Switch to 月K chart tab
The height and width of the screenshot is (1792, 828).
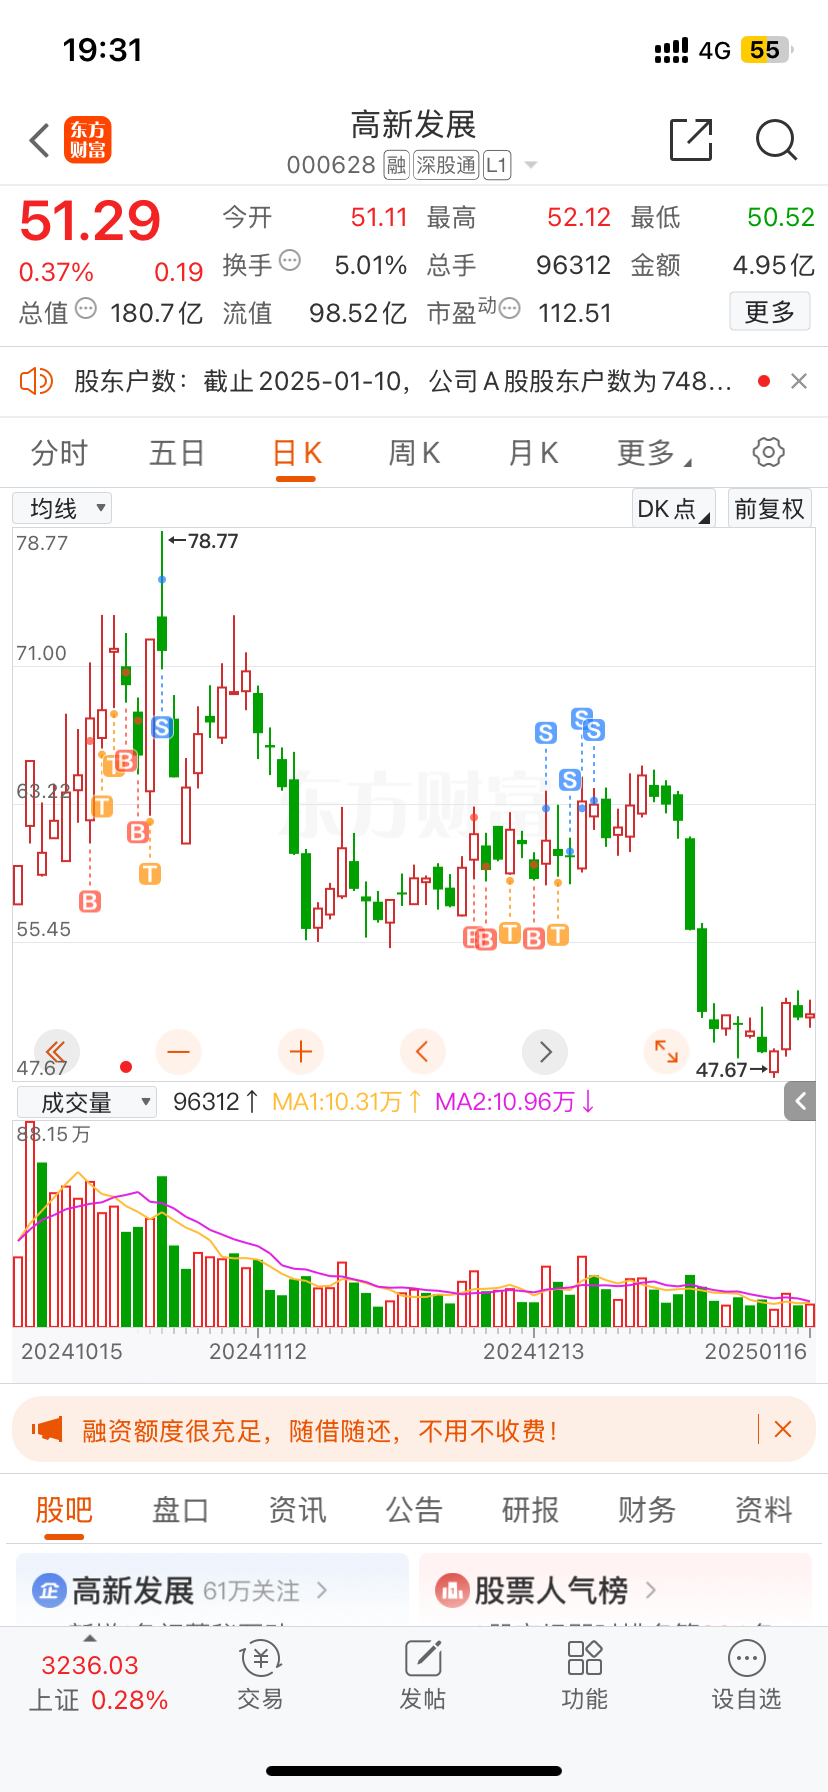coord(532,453)
